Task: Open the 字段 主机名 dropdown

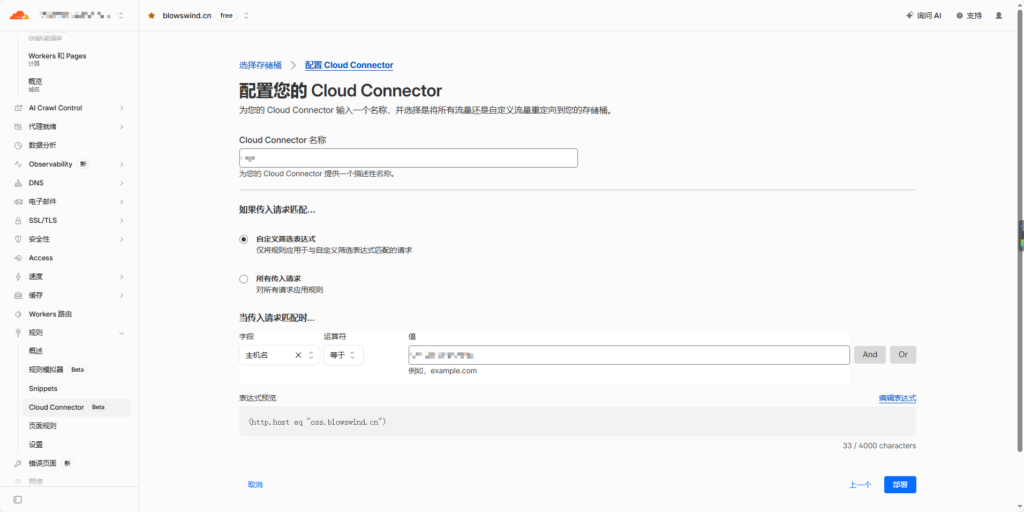Action: [x=280, y=355]
